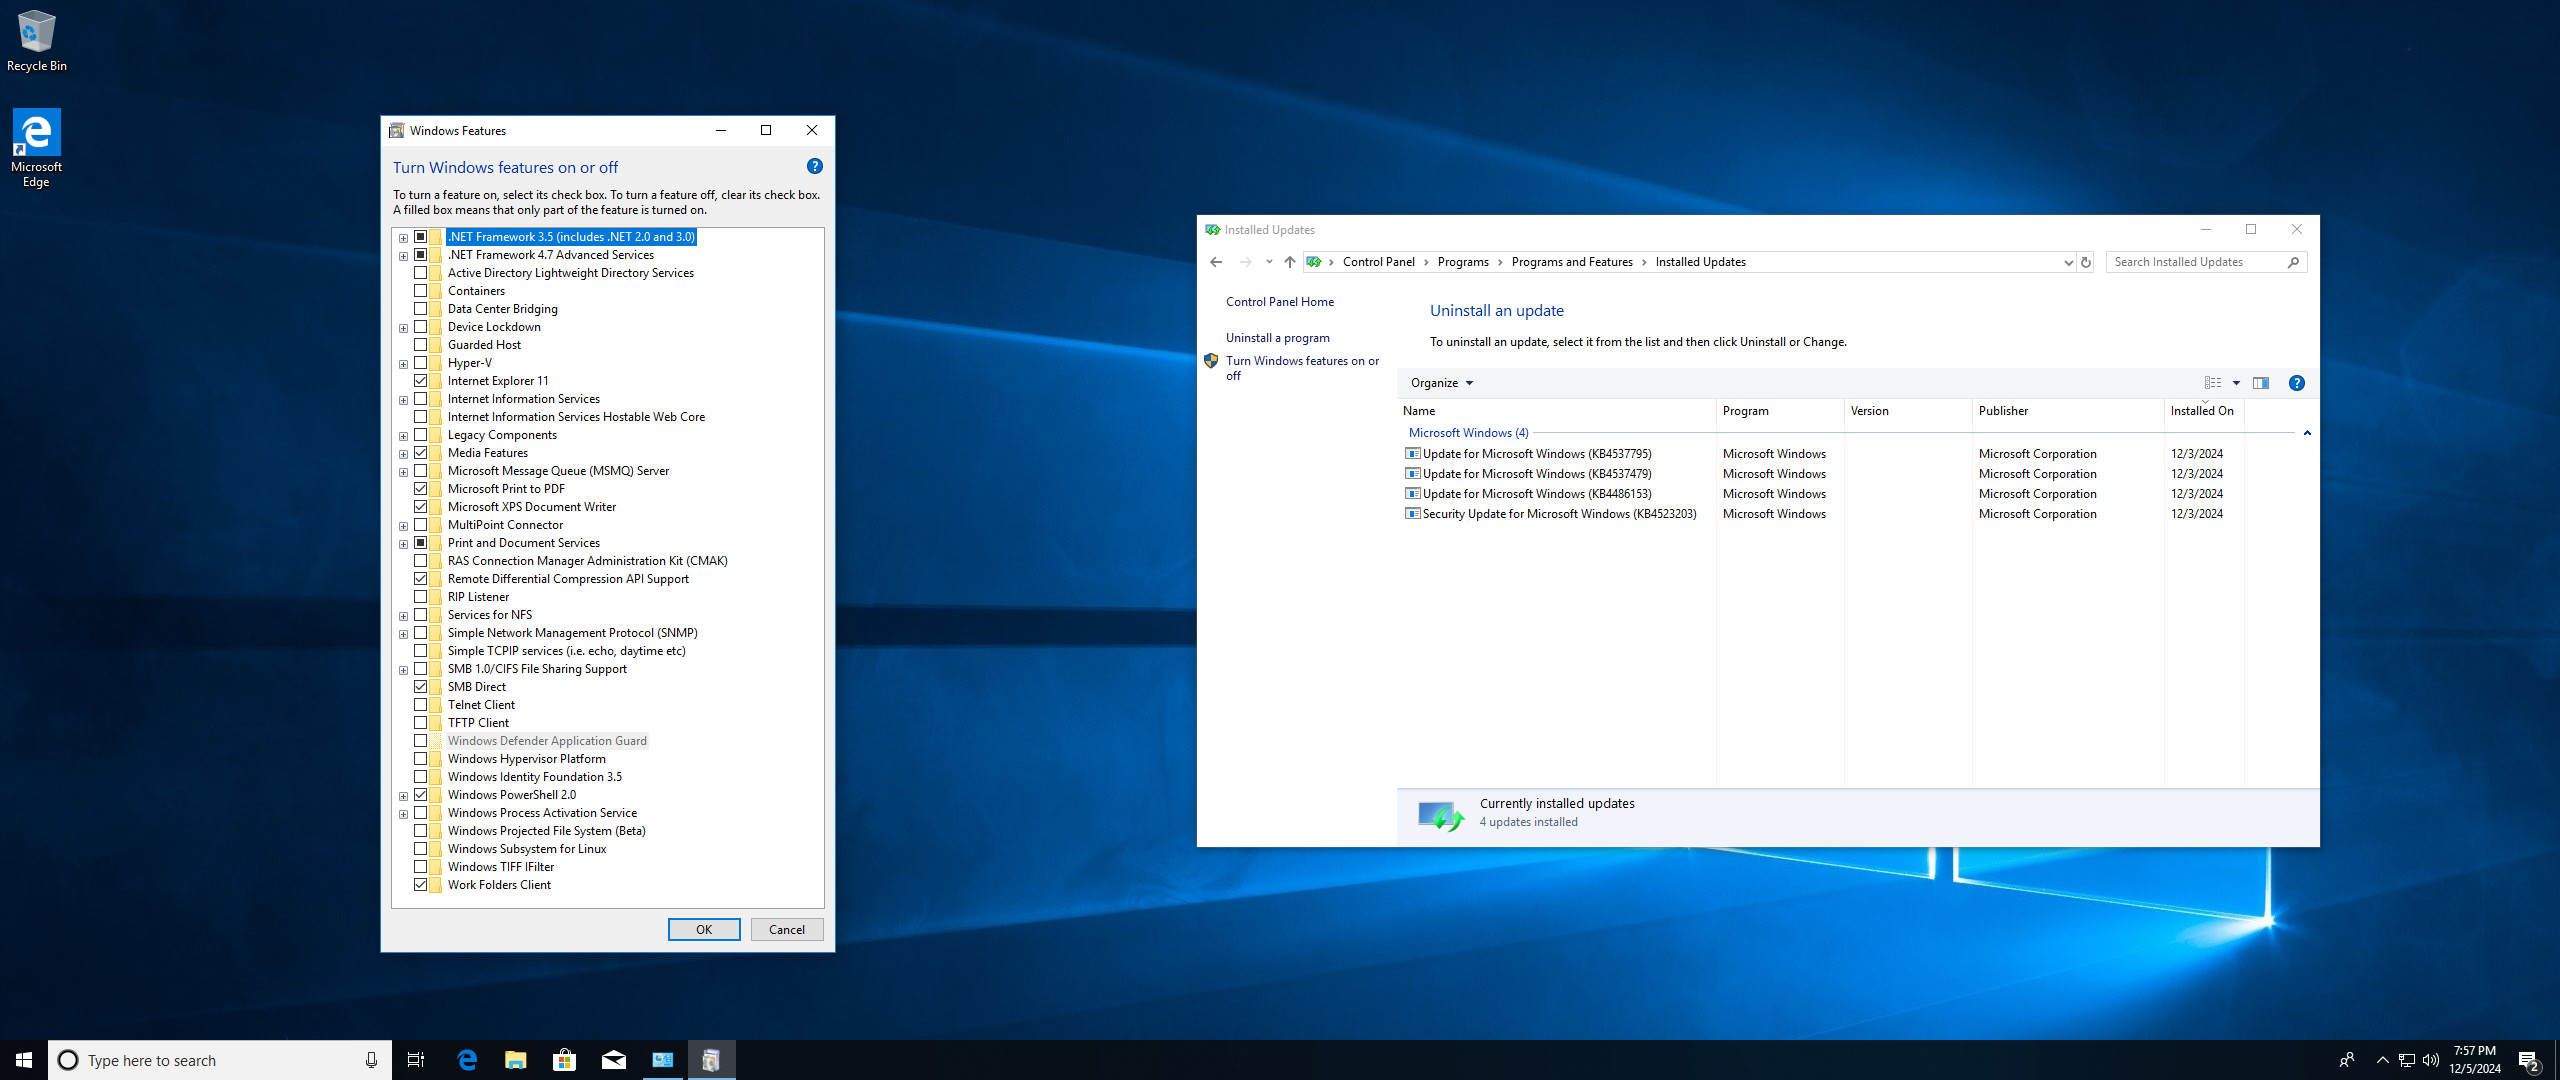Show hidden tray icons chevron

coord(2382,1060)
